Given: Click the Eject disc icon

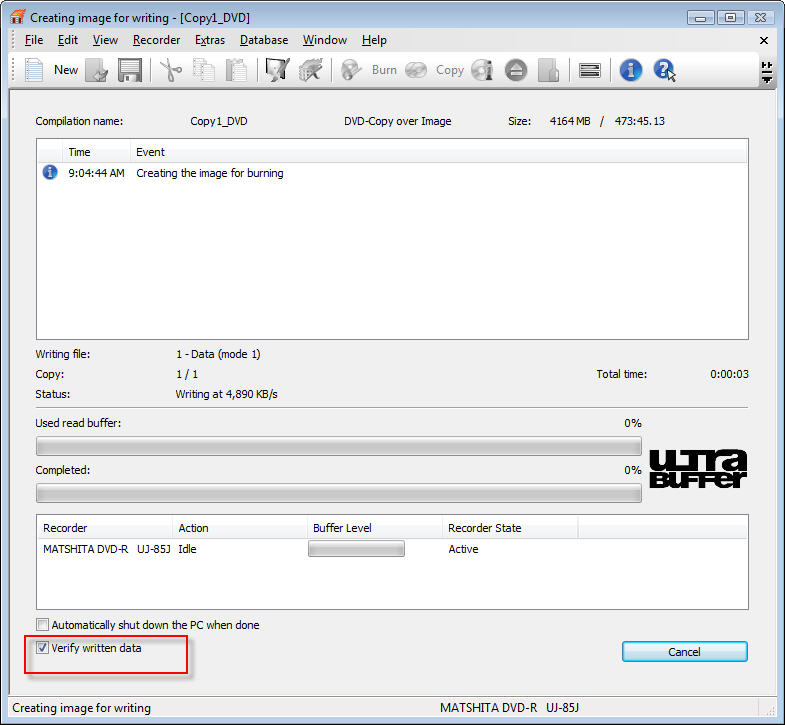Looking at the screenshot, I should 515,70.
